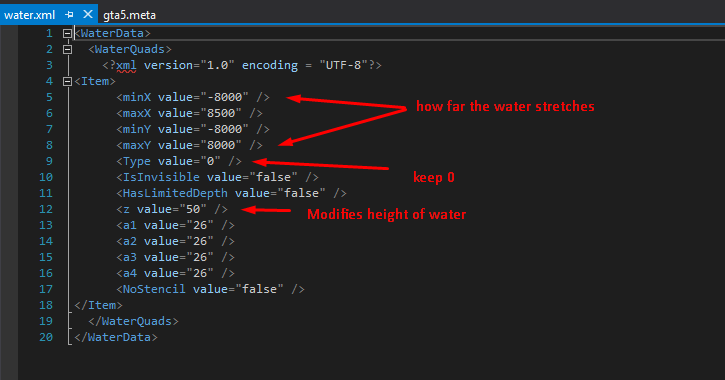Viewport: 725px width, 380px height.
Task: Collapse the WaterData element
Action: click(x=68, y=33)
